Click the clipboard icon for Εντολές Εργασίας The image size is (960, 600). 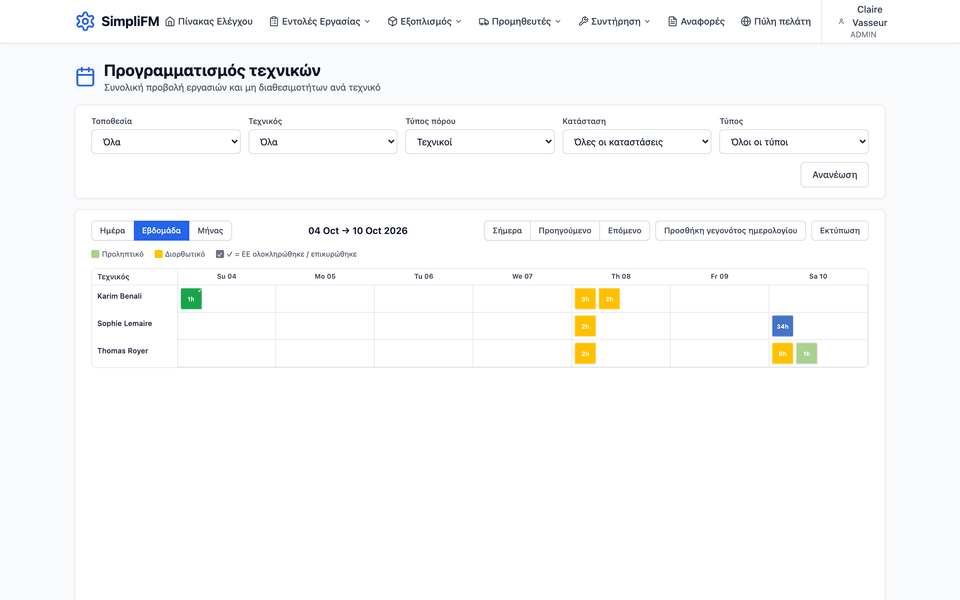(x=274, y=21)
